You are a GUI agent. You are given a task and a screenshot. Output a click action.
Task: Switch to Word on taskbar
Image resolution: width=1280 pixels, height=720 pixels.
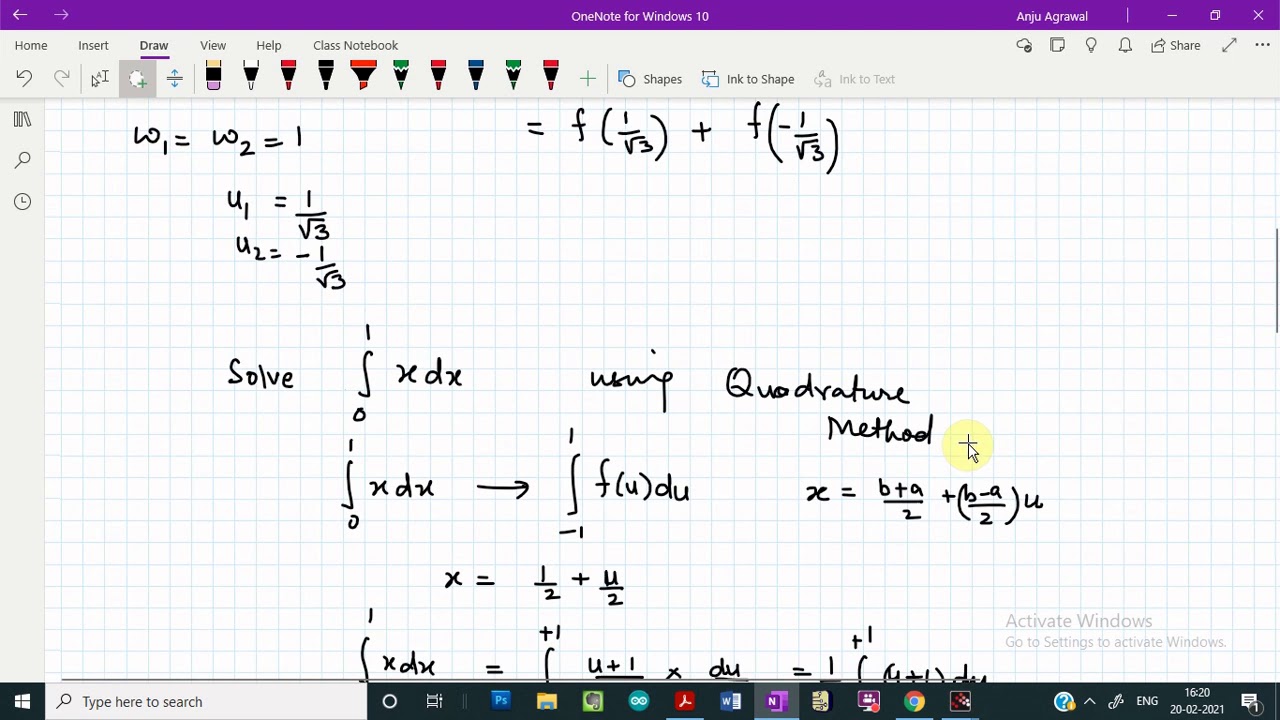click(x=731, y=701)
